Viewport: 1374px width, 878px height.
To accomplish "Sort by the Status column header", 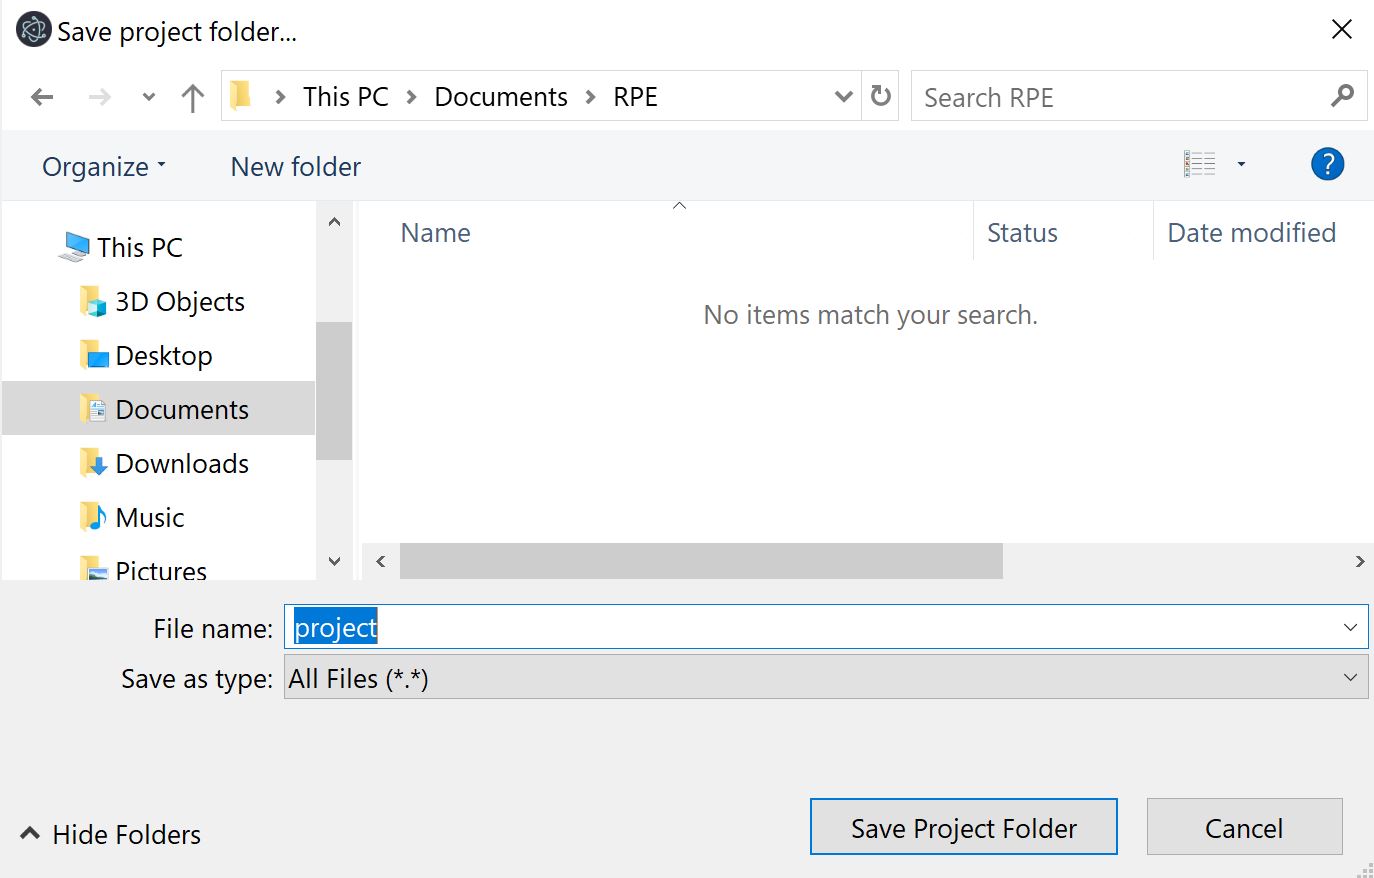I will [1023, 233].
